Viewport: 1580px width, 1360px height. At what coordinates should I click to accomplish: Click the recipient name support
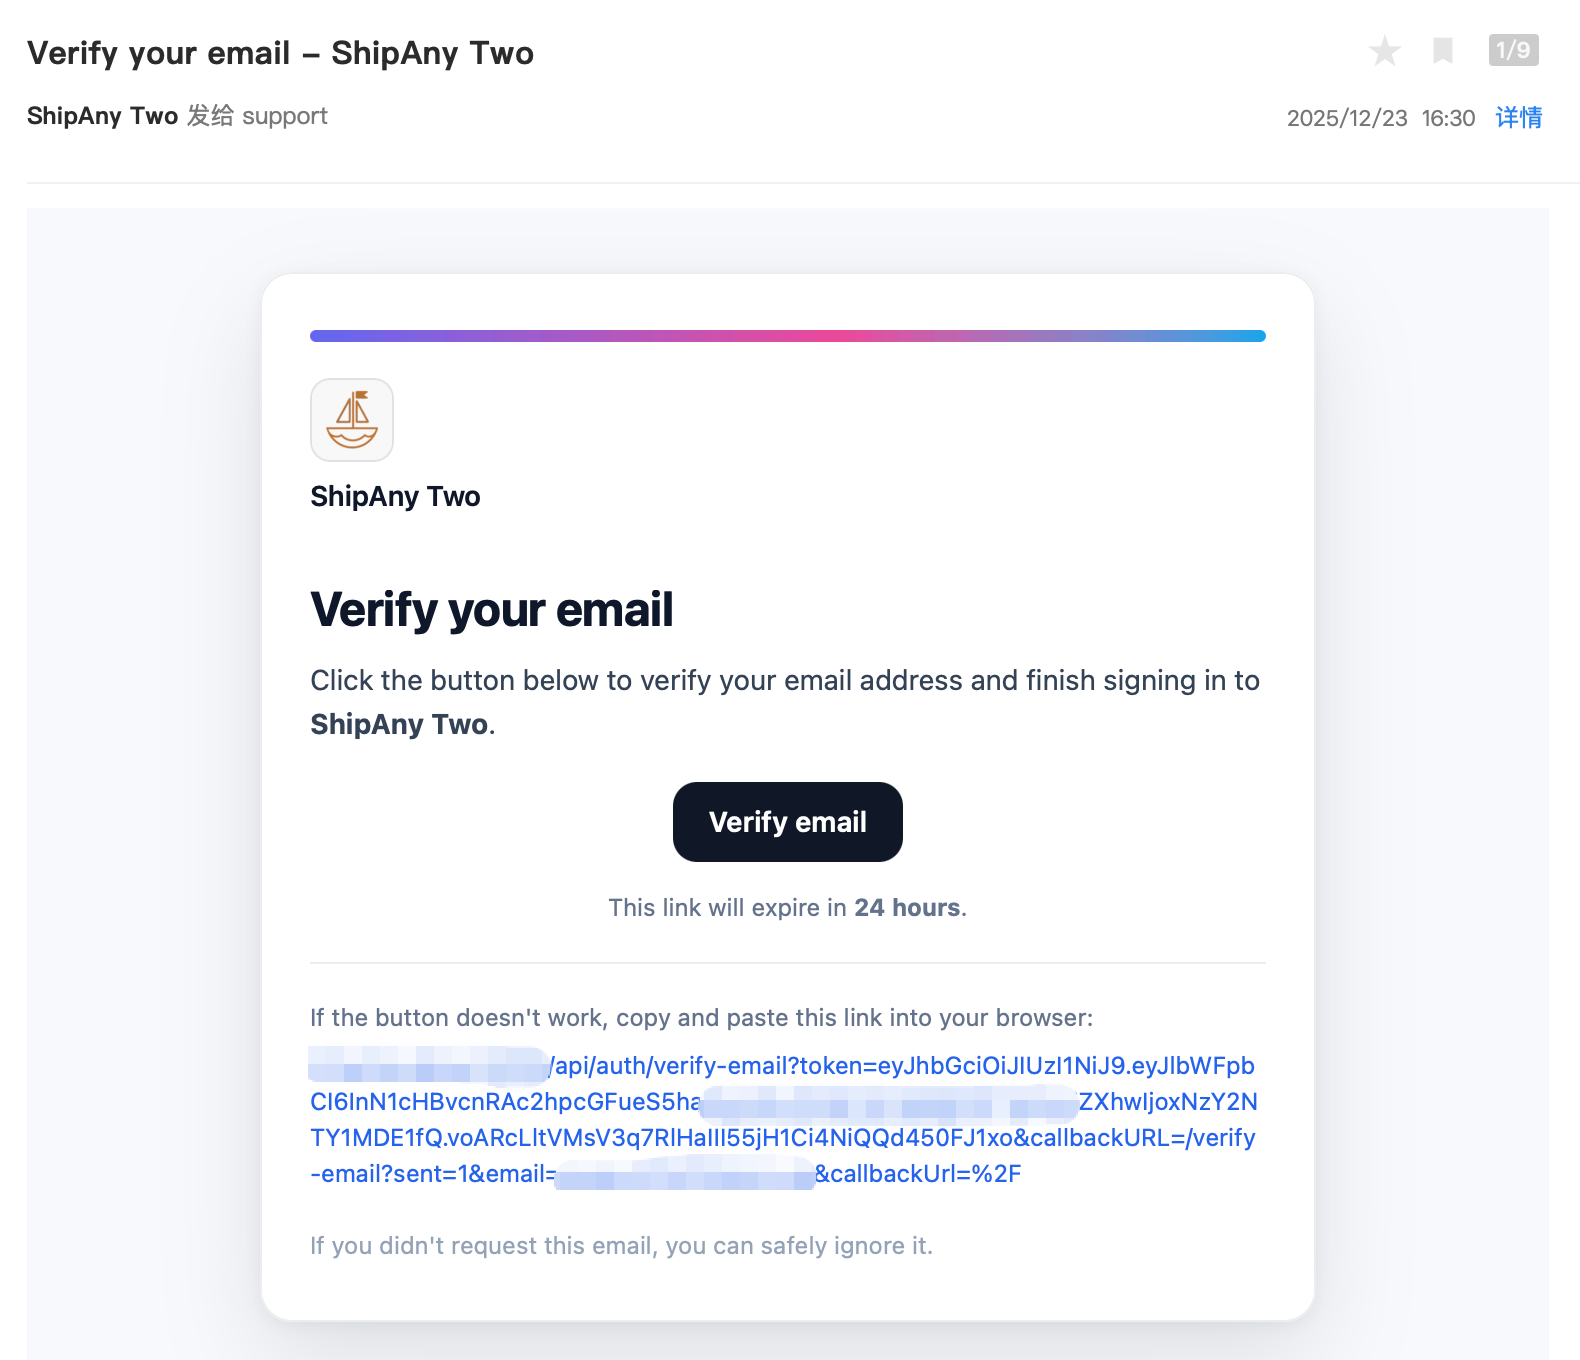tap(285, 116)
